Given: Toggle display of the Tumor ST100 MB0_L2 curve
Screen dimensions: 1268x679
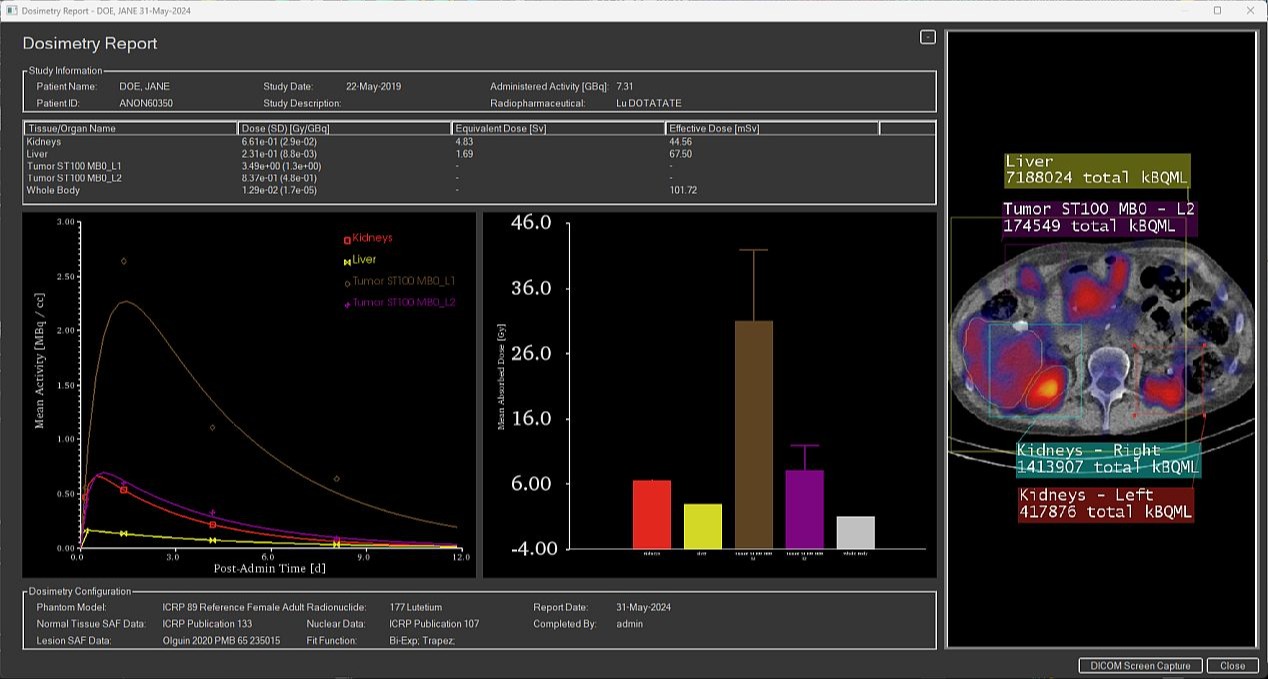Looking at the screenshot, I should [x=400, y=303].
